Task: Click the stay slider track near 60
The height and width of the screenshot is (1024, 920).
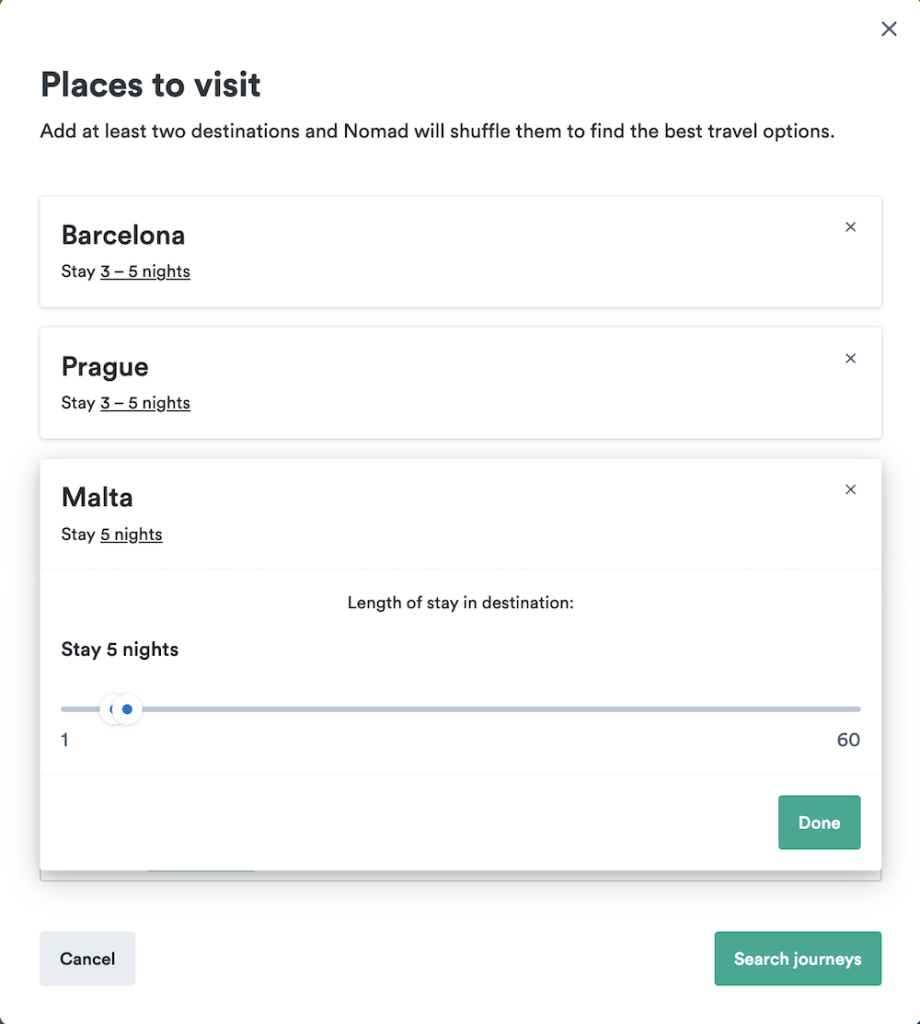Action: pos(840,710)
